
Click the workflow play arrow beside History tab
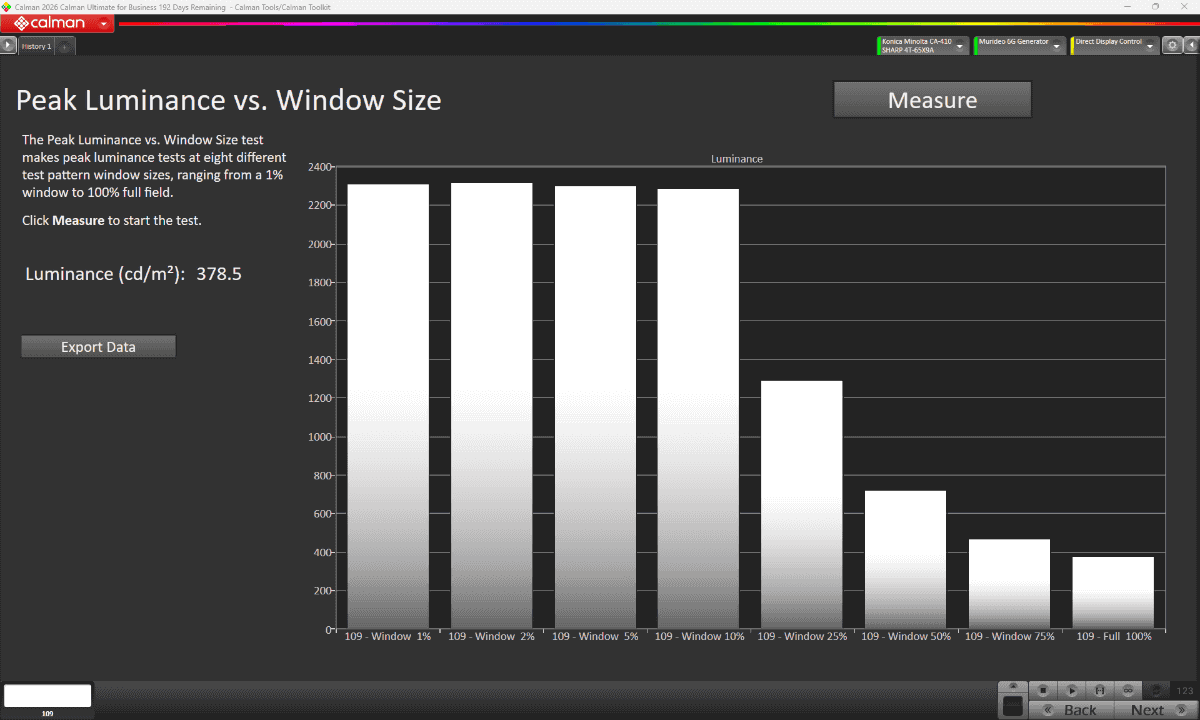tap(9, 45)
